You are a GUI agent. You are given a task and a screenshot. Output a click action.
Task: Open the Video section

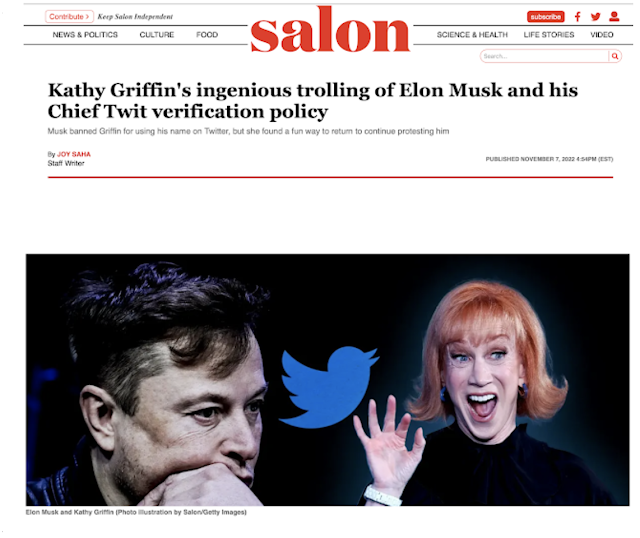pyautogui.click(x=602, y=35)
